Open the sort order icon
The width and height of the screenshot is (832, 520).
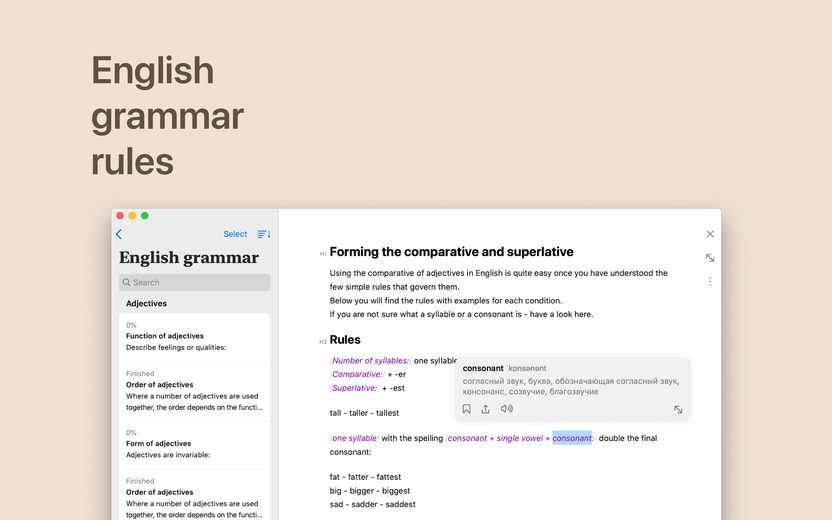(264, 234)
